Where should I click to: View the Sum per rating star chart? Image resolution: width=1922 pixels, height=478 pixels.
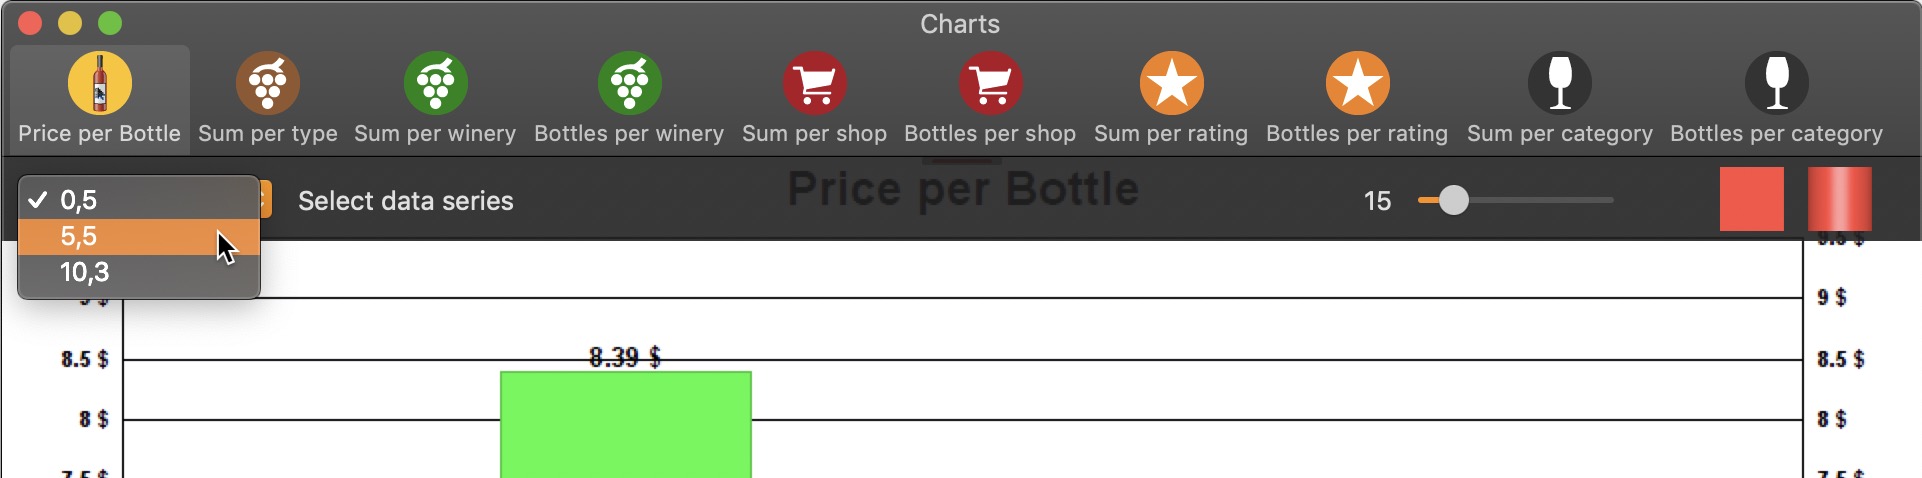pyautogui.click(x=1171, y=98)
